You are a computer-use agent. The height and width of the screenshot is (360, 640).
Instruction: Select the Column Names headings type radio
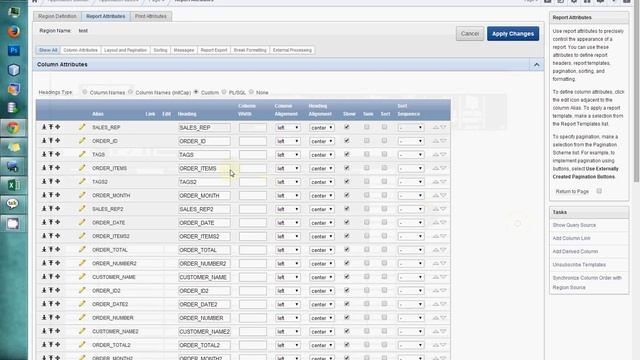(x=84, y=92)
